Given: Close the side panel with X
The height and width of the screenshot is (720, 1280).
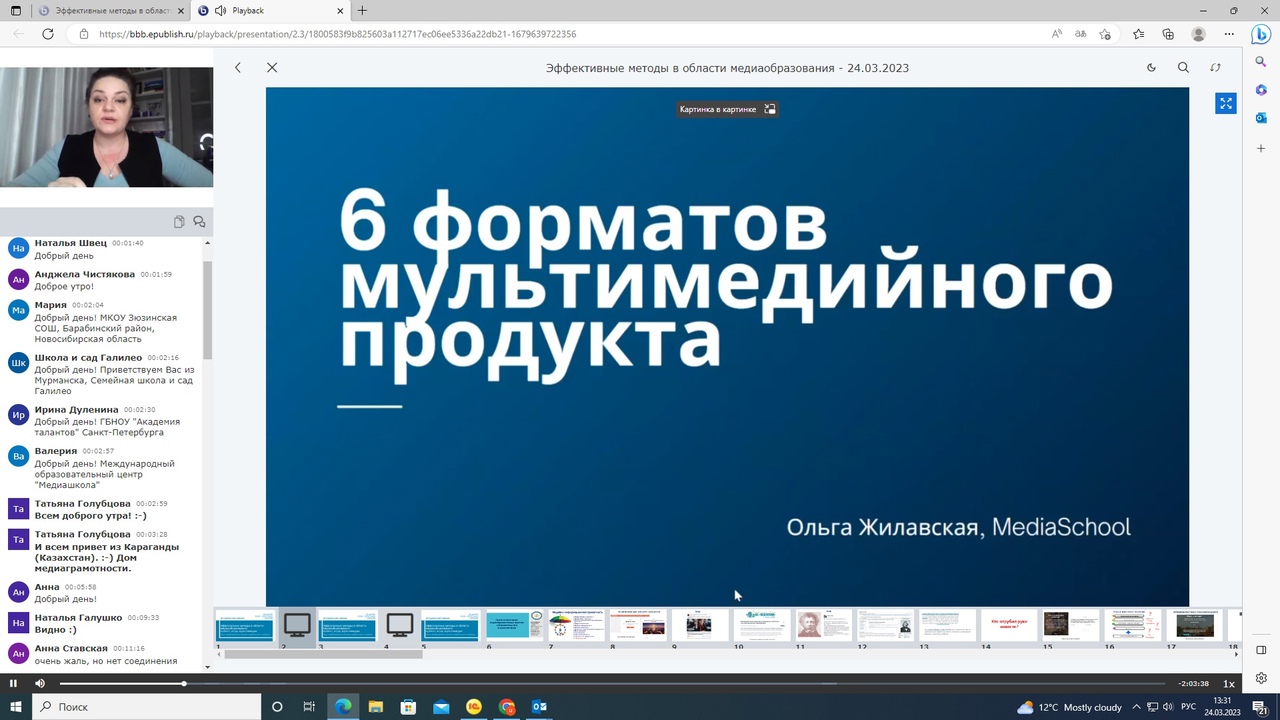Looking at the screenshot, I should [272, 67].
